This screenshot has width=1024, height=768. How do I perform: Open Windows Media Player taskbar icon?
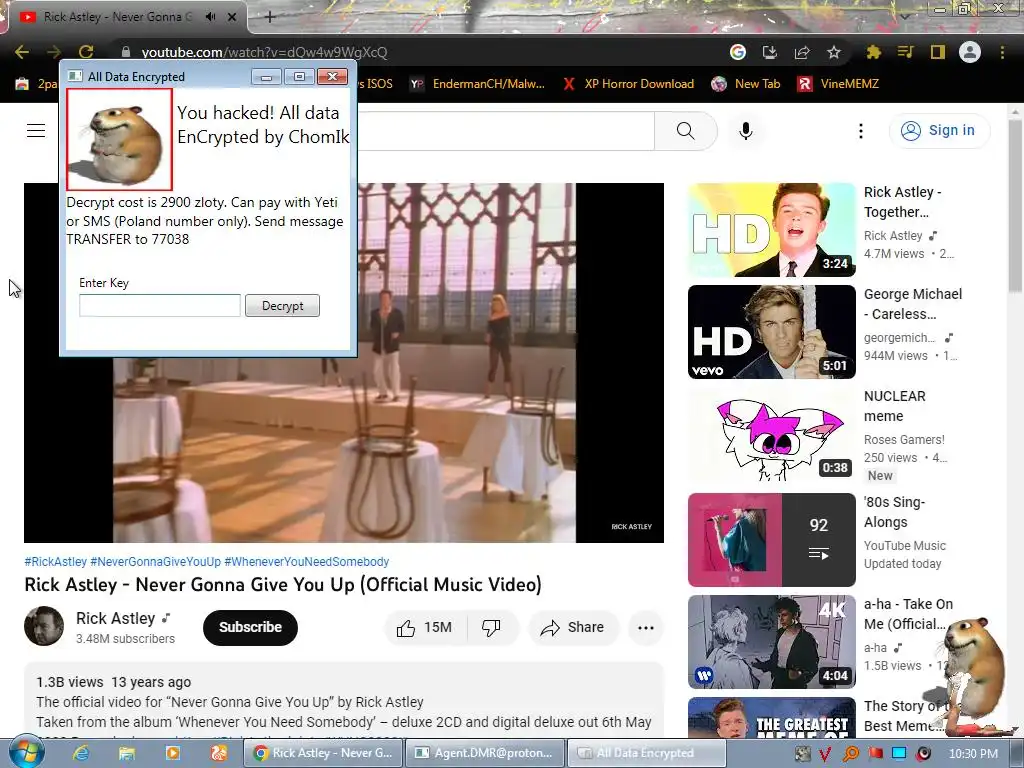(173, 753)
